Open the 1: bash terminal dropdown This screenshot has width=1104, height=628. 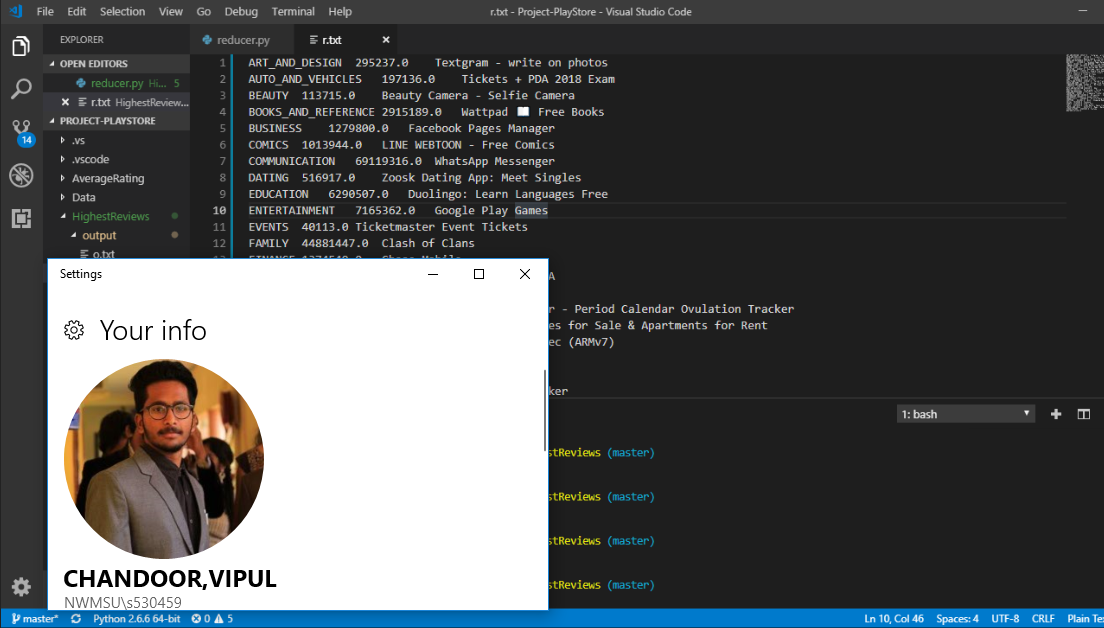click(966, 414)
